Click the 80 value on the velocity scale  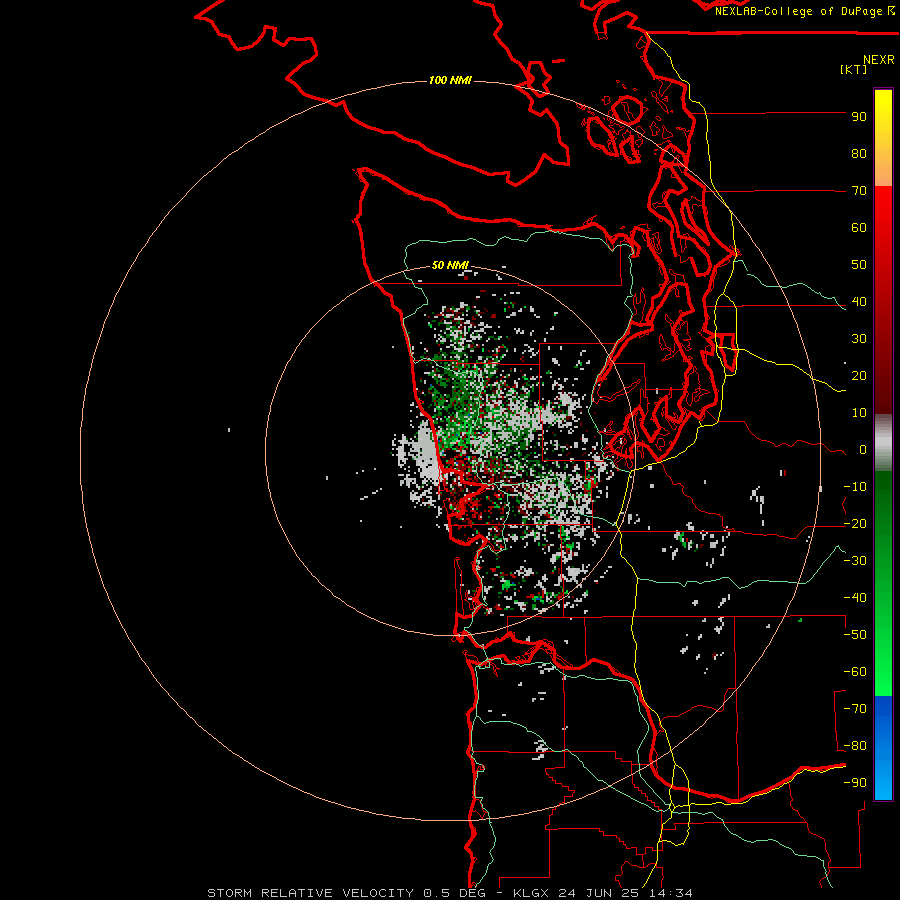(x=859, y=154)
